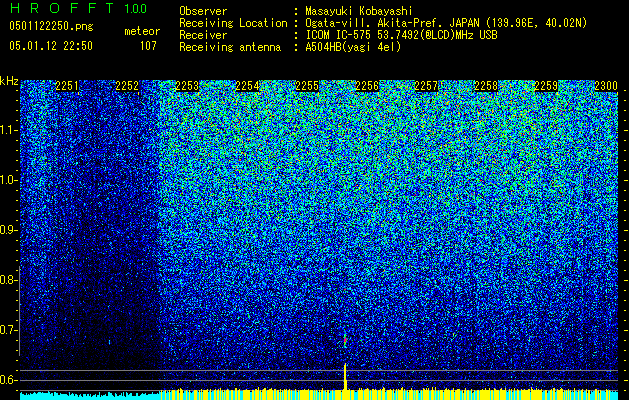Click the 2255 time marker
Screen dimensions: 629x400
[x=307, y=86]
